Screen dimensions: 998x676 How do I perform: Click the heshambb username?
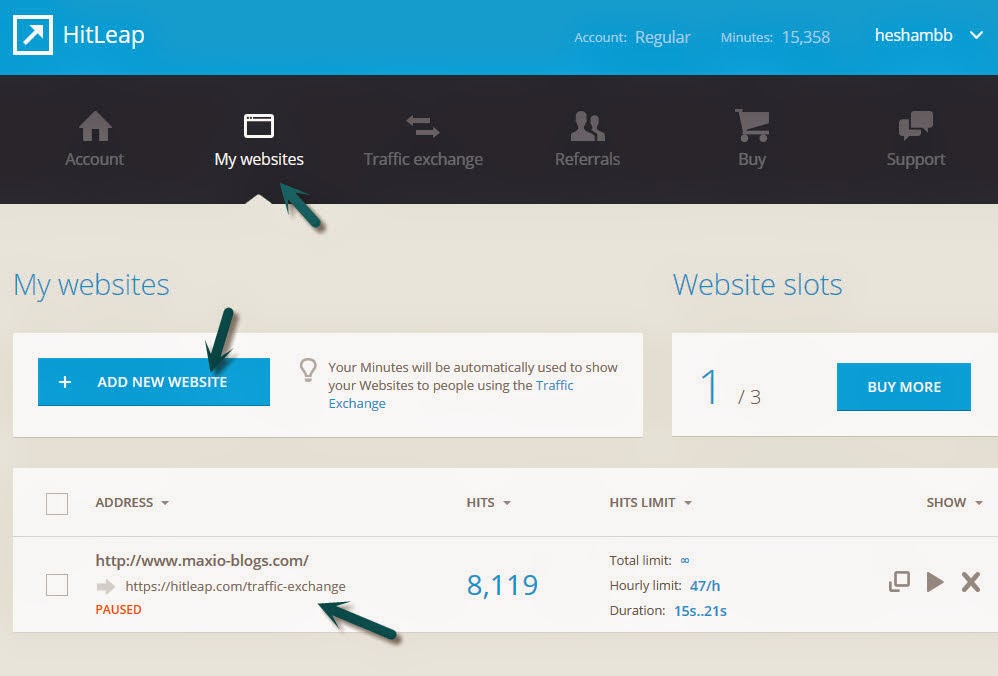click(913, 35)
